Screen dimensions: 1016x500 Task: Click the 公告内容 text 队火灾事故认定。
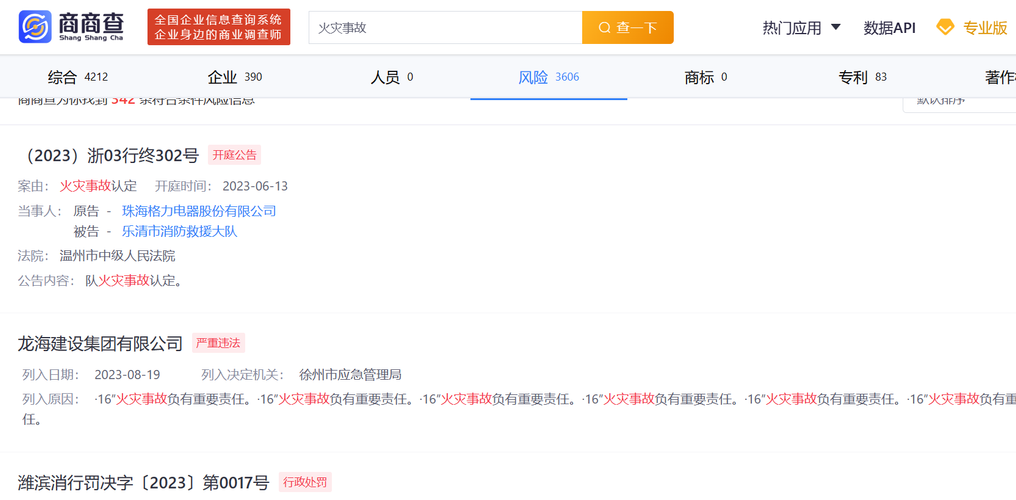[x=134, y=281]
